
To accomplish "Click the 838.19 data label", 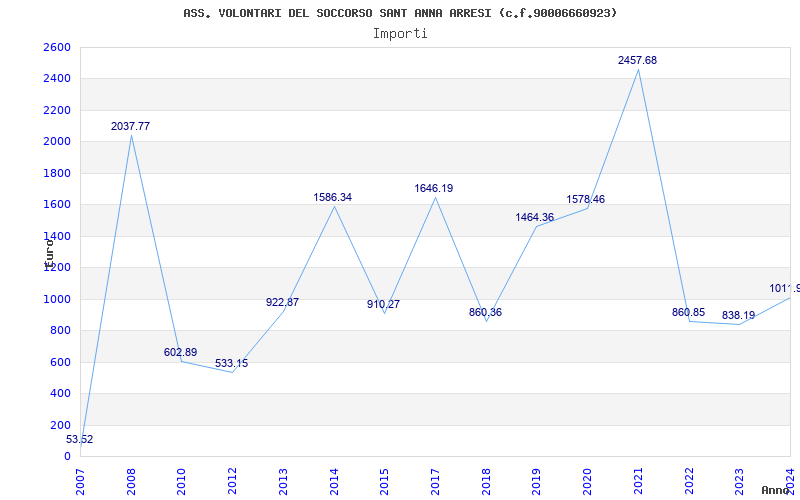I will point(738,316).
